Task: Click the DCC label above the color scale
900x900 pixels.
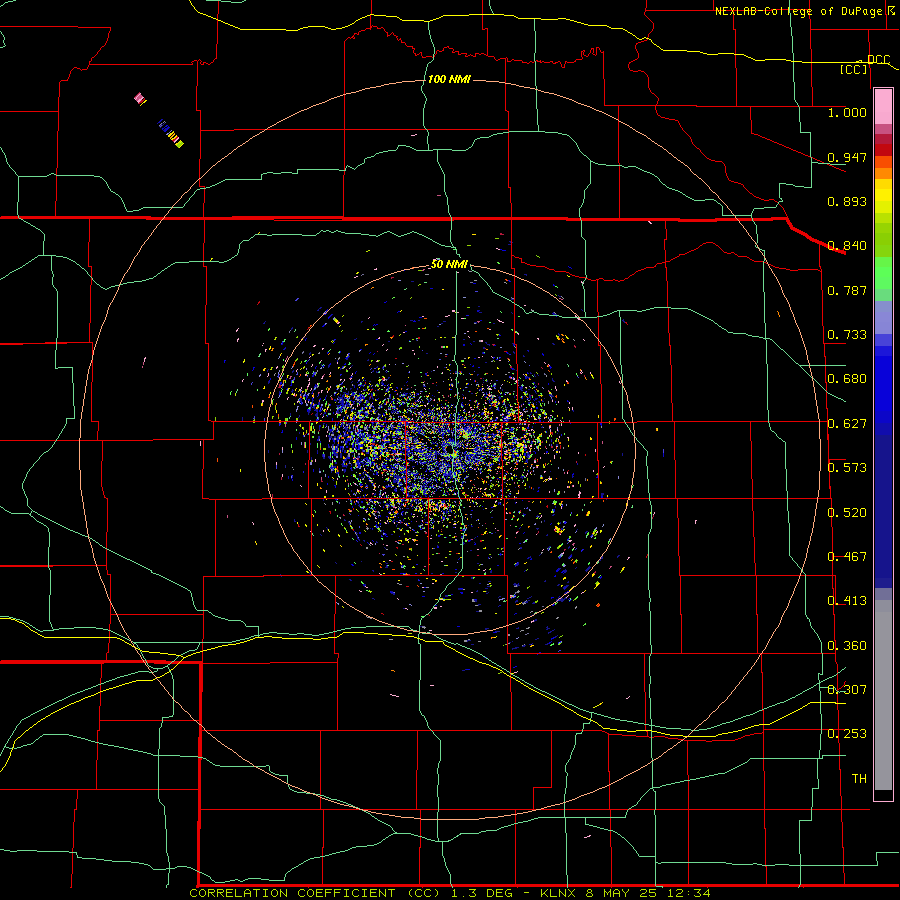Action: (x=878, y=59)
